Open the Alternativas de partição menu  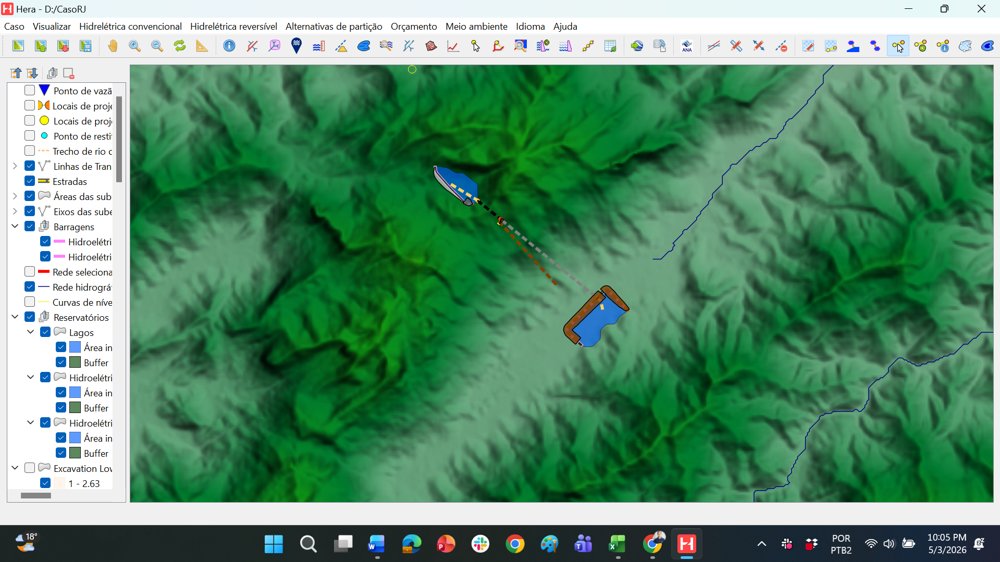coord(334,26)
